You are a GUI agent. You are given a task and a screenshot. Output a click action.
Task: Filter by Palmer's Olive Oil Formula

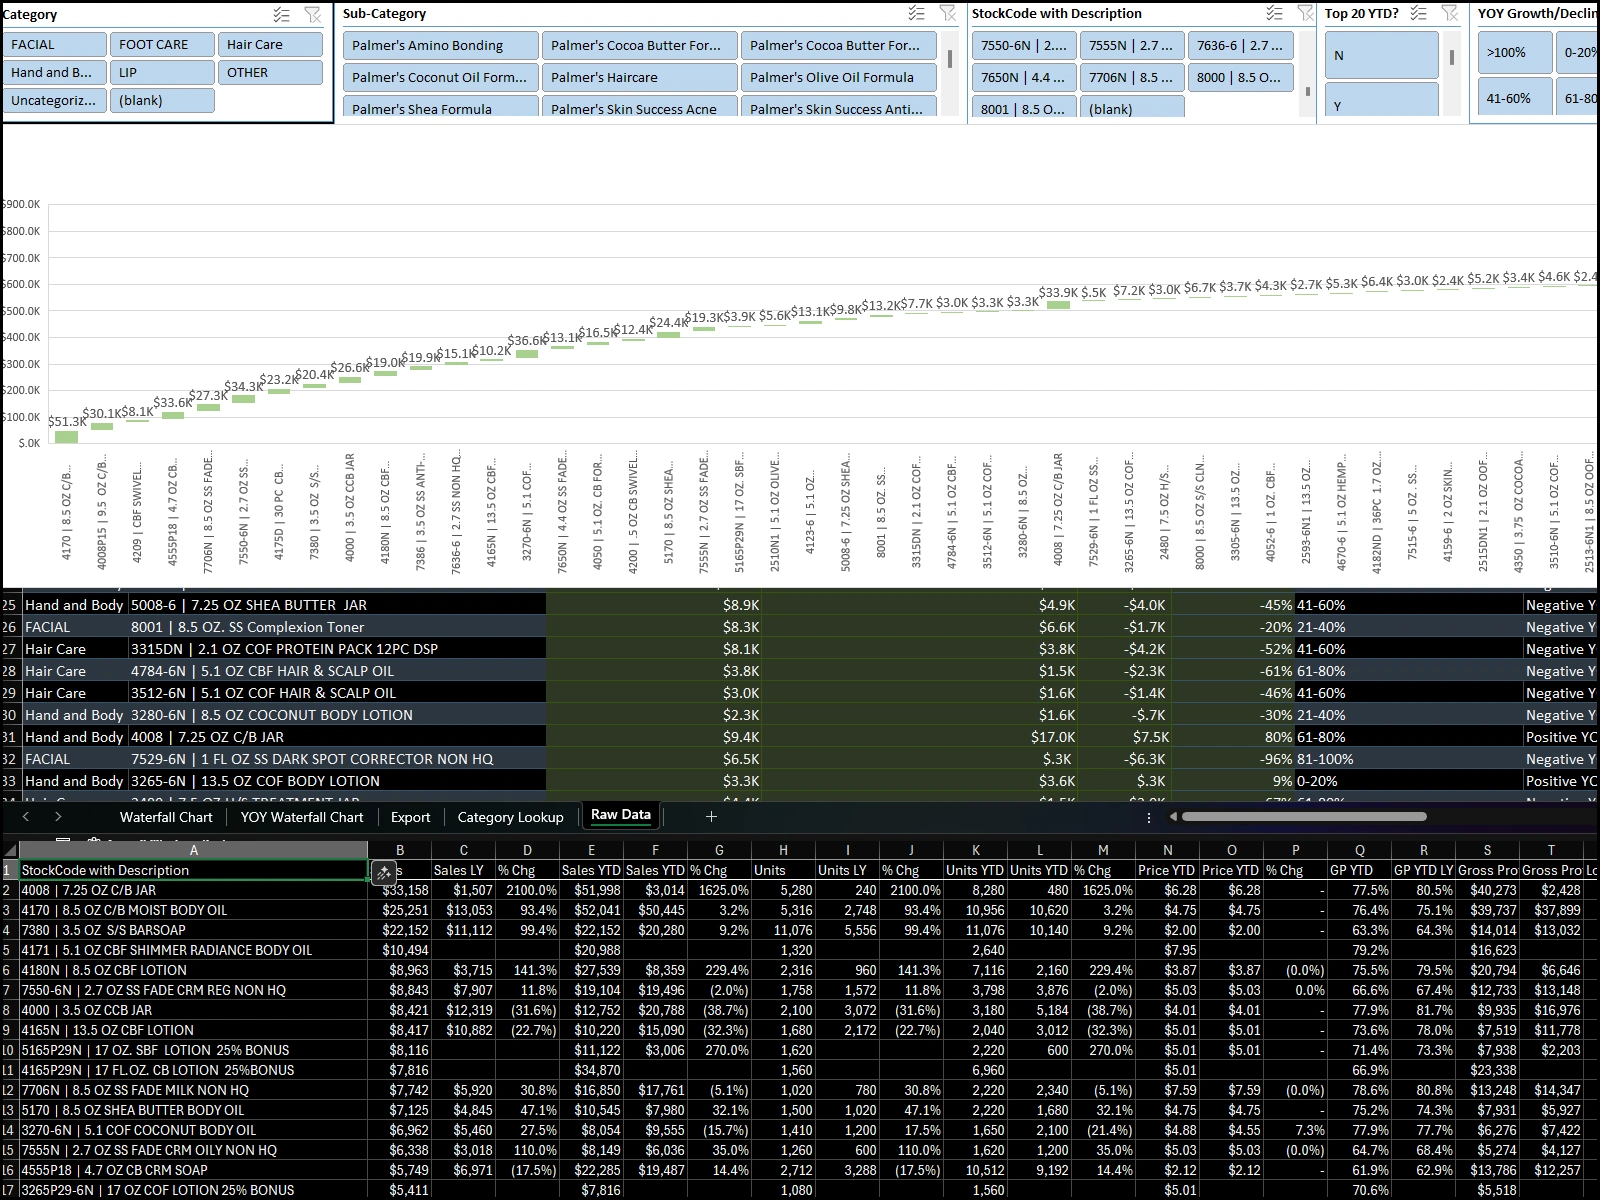point(839,78)
